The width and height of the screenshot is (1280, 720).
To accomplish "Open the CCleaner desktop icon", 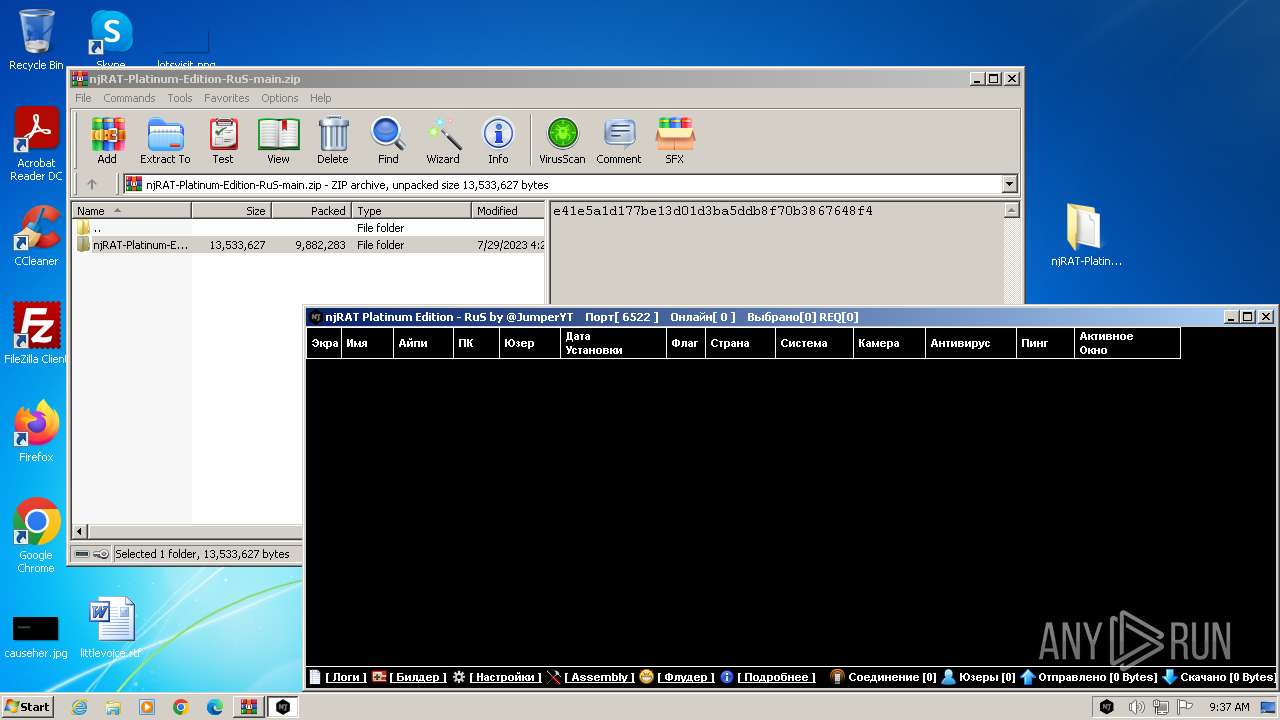I will 36,236.
